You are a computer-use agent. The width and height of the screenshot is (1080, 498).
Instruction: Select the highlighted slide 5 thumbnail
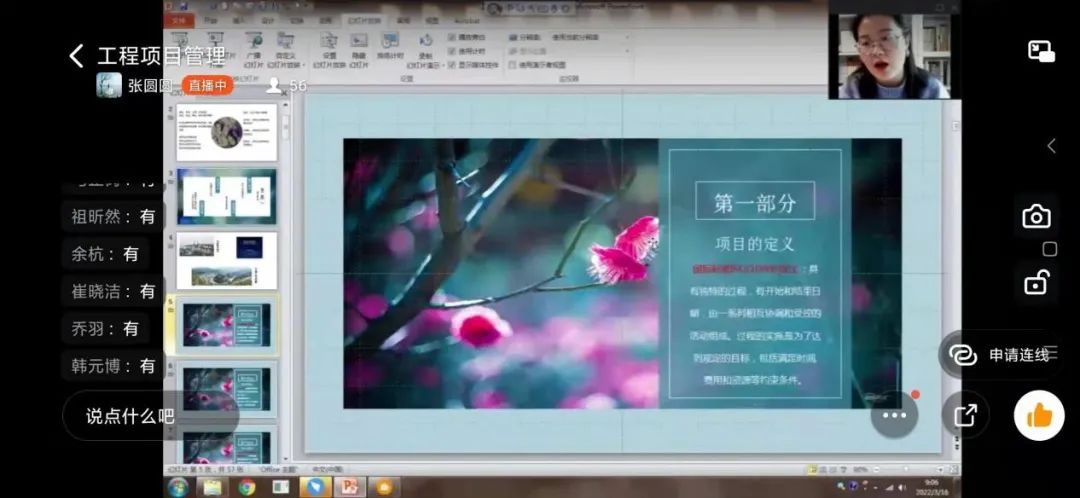tap(227, 324)
